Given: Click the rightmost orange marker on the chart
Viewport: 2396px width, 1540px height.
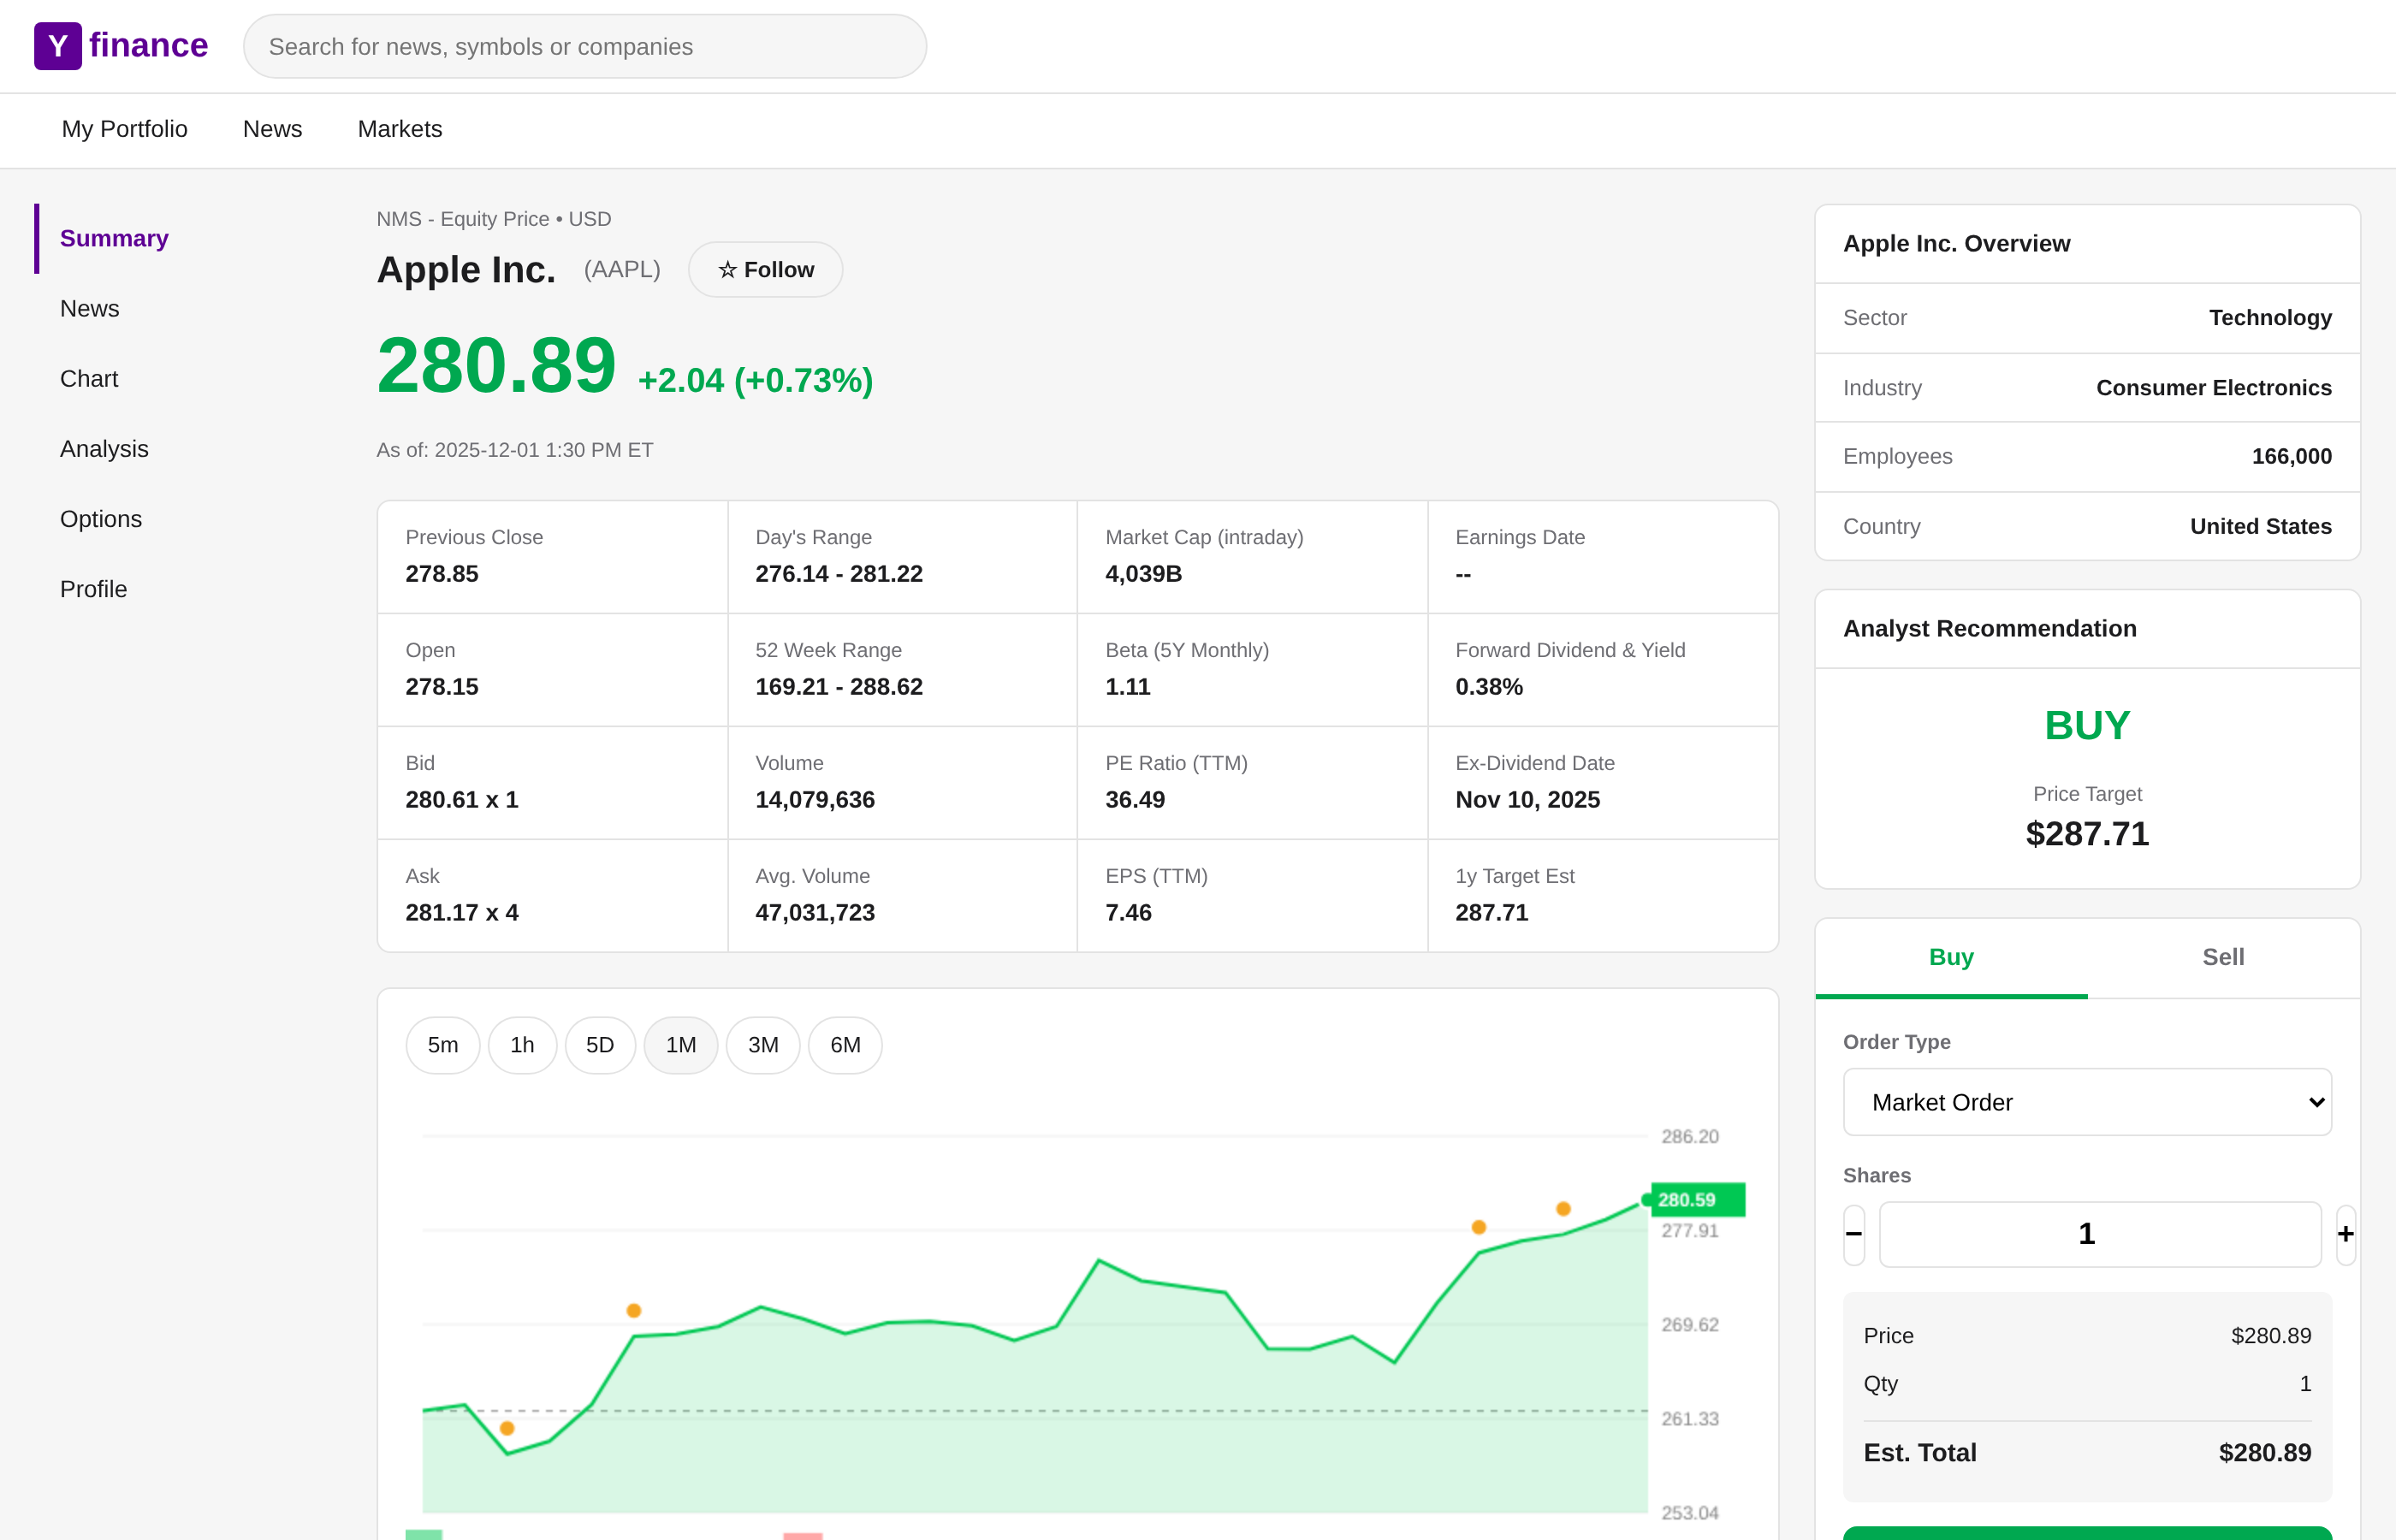Looking at the screenshot, I should [x=1563, y=1209].
